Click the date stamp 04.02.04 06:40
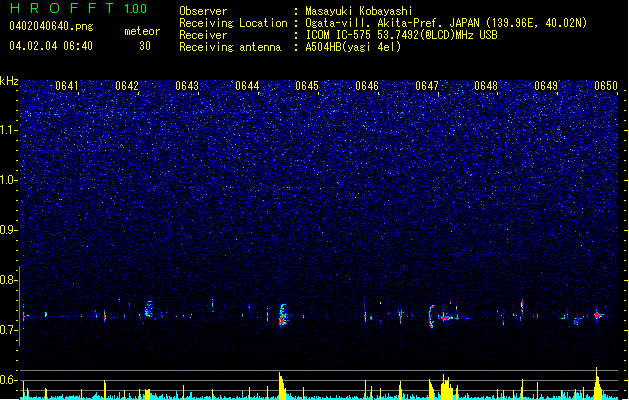 click(x=51, y=46)
